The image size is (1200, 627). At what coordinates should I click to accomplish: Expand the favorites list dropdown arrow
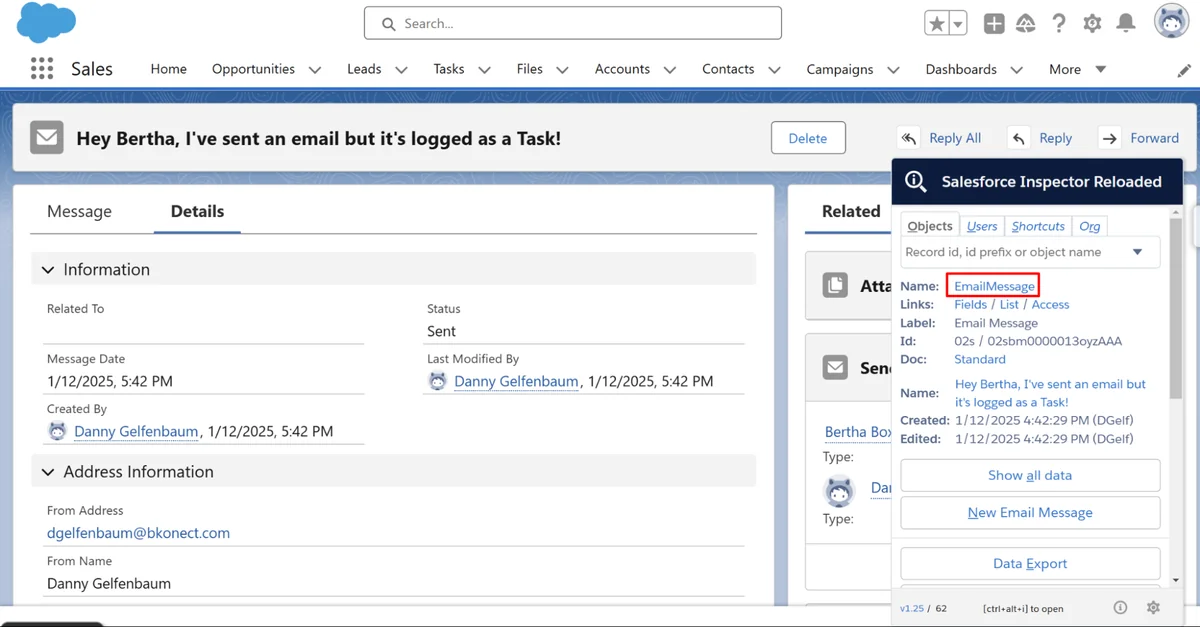click(958, 23)
